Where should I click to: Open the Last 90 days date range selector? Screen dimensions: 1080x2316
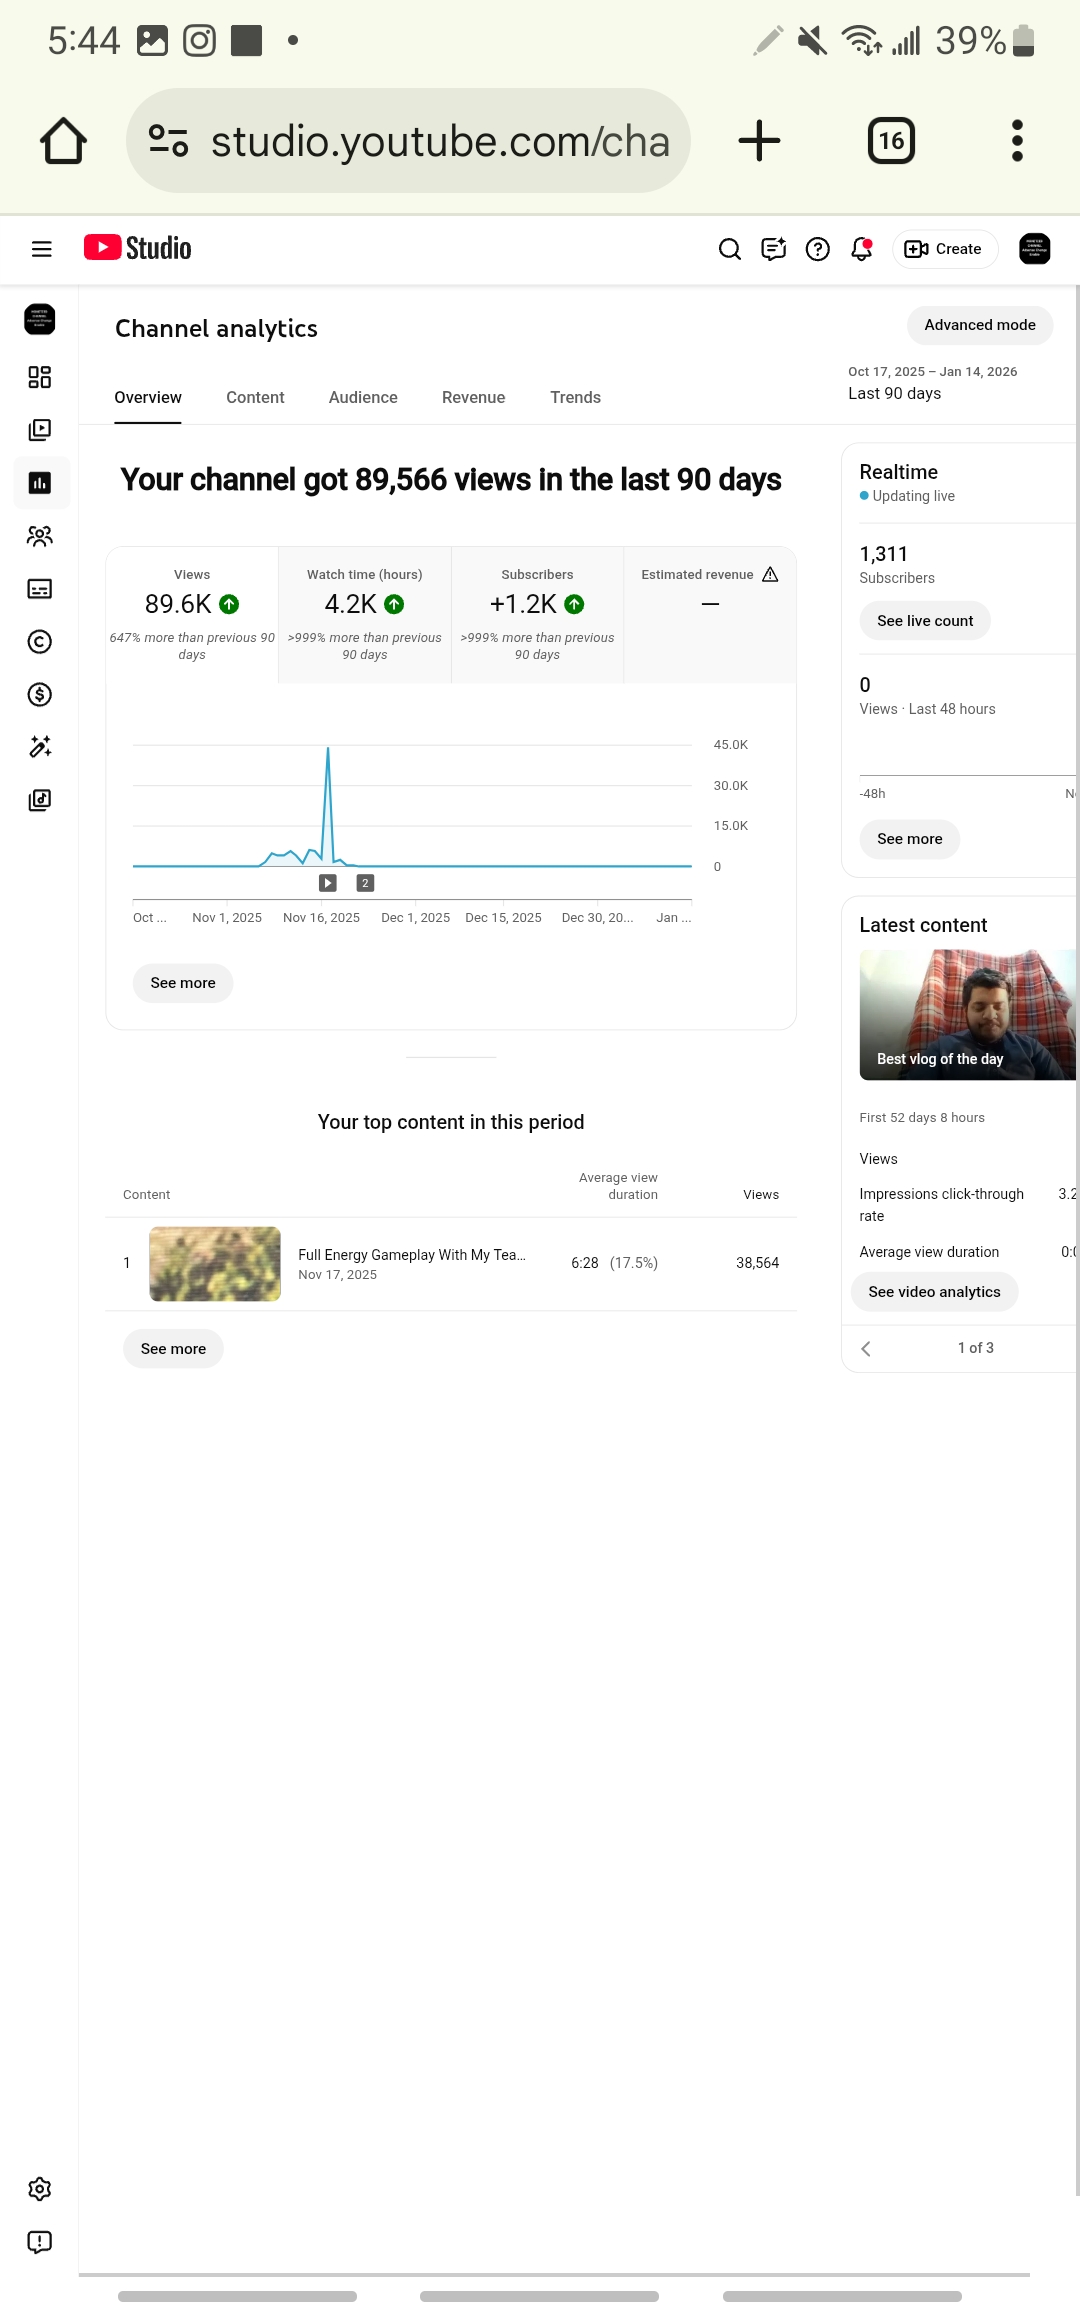tap(933, 383)
